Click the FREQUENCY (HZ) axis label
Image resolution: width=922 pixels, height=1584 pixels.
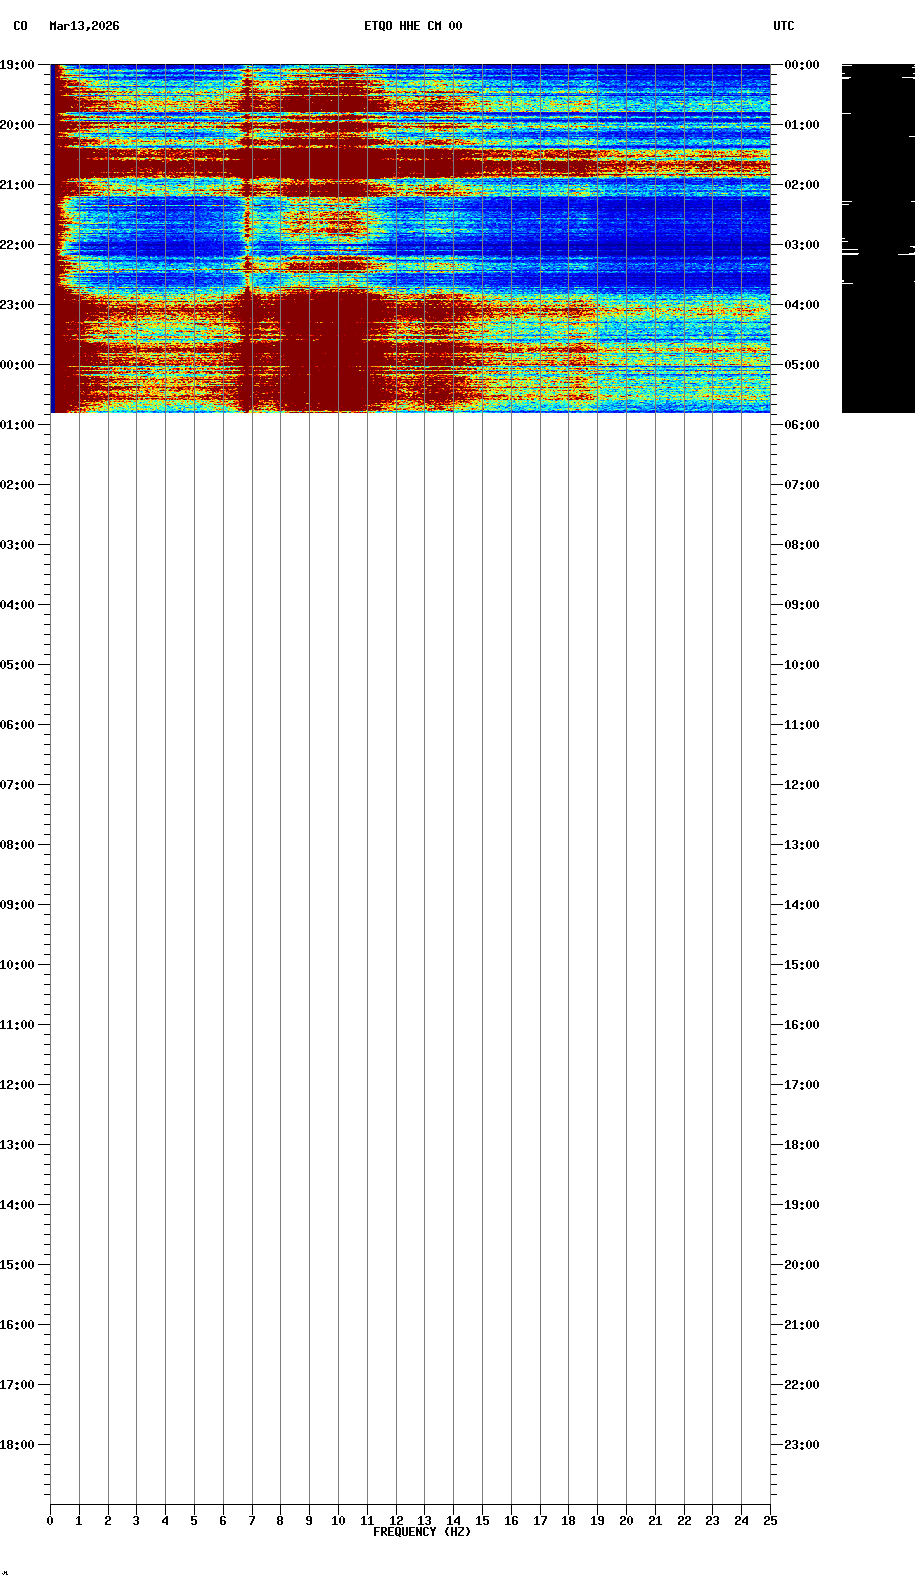click(421, 1532)
